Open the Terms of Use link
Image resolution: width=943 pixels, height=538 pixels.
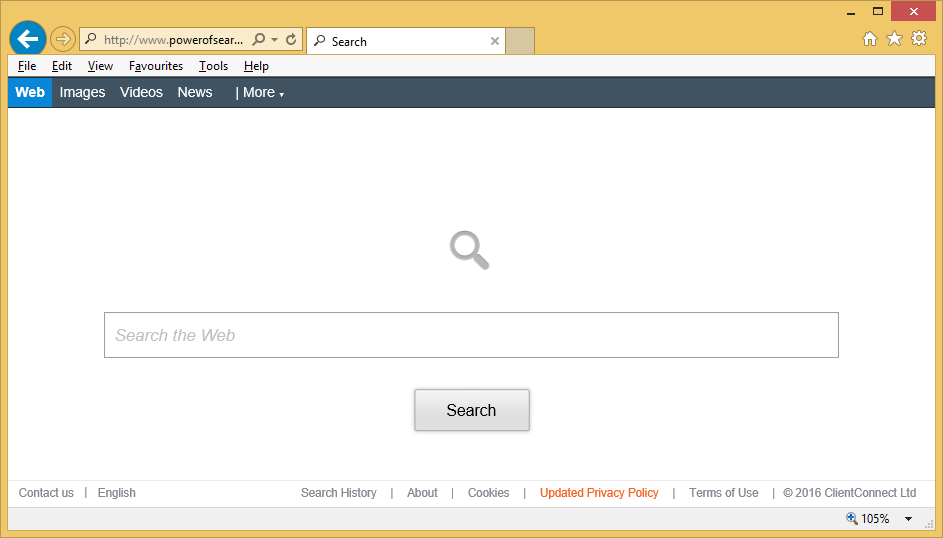pyautogui.click(x=723, y=493)
